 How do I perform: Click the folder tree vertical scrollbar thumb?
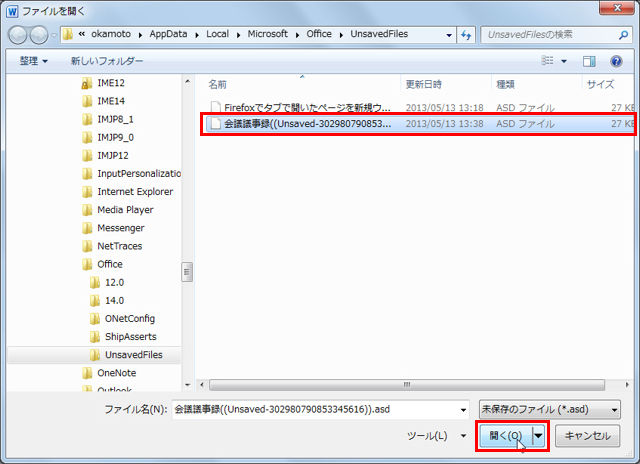click(x=187, y=272)
